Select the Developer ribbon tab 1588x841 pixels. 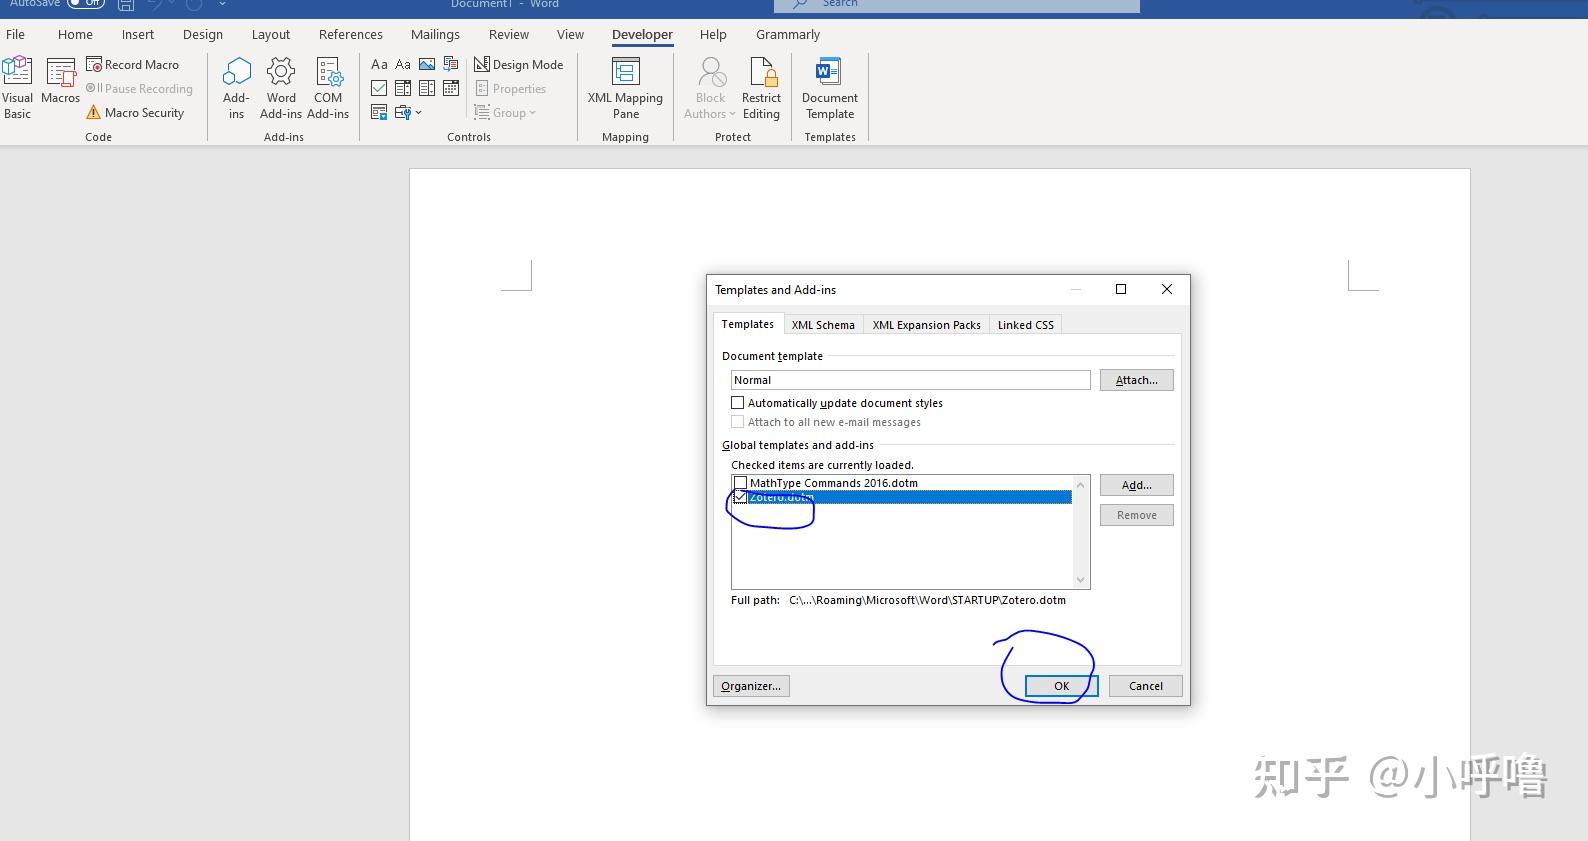point(642,34)
